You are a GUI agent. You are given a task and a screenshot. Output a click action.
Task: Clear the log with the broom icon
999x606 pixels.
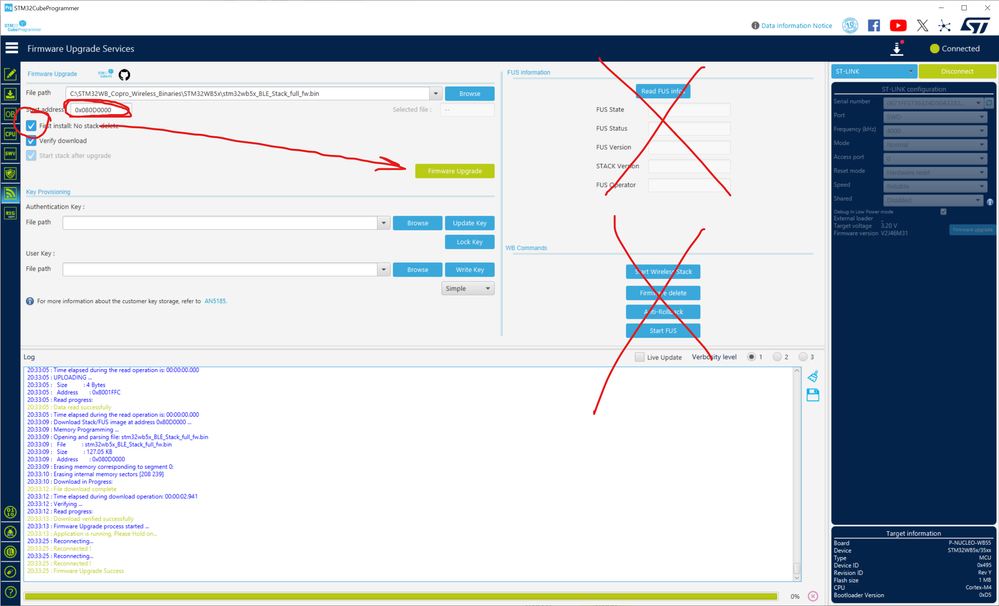[812, 376]
